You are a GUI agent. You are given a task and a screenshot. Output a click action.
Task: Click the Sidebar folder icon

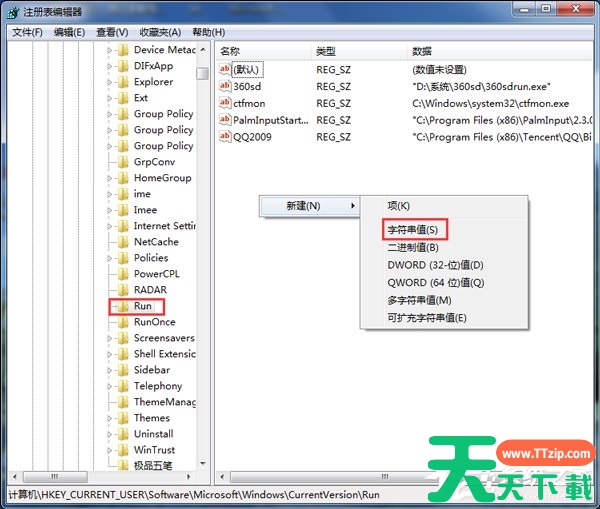point(123,370)
